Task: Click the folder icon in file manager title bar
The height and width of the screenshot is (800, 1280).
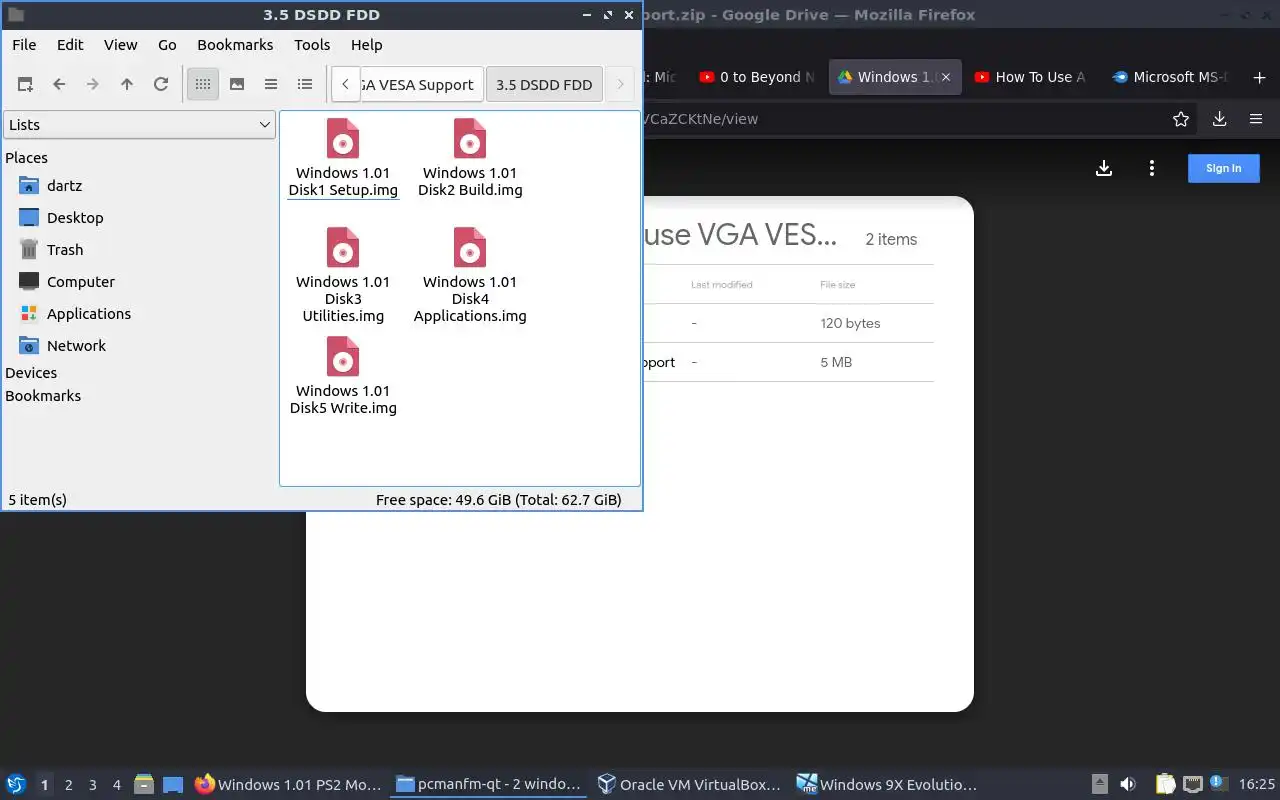Action: point(16,15)
